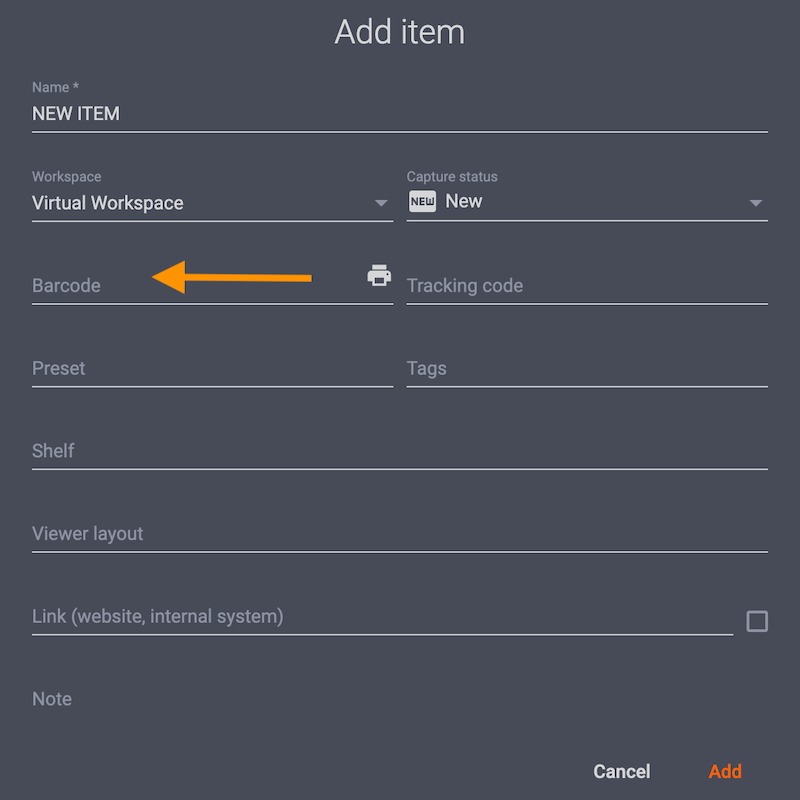Click the NEW capture status badge icon
The height and width of the screenshot is (800, 800).
point(422,201)
